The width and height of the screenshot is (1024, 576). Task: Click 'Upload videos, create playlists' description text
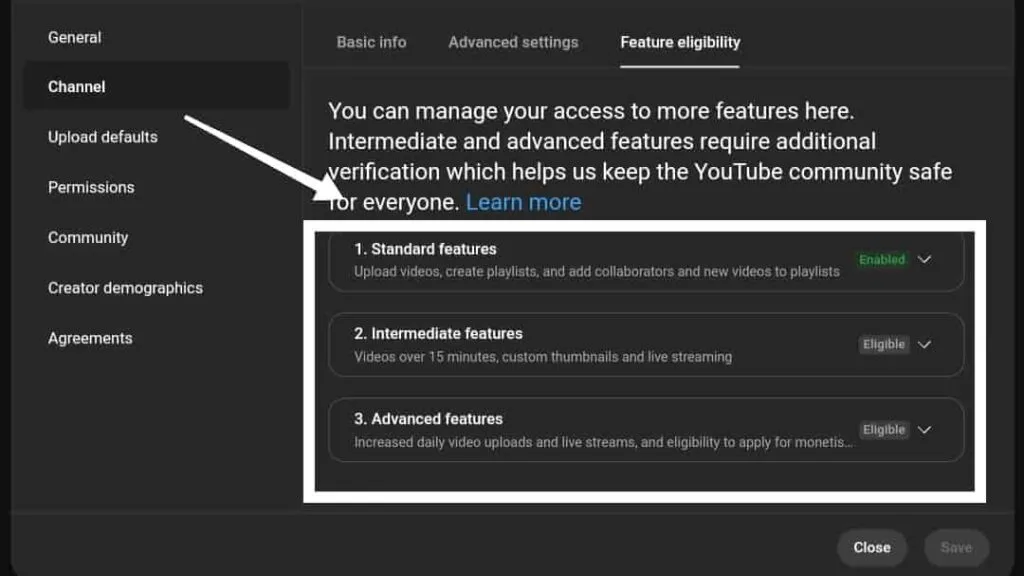click(x=597, y=272)
